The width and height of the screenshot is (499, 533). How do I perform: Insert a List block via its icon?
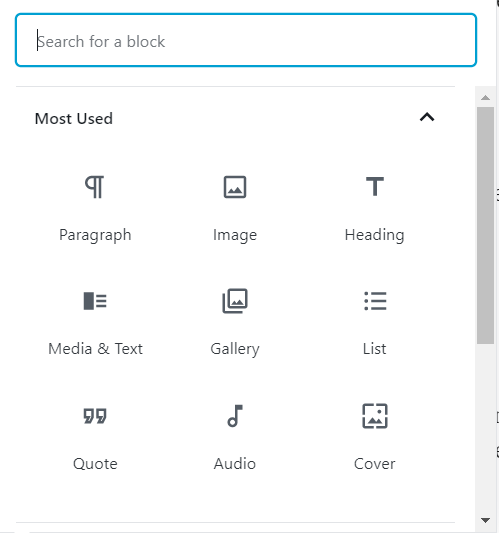[x=375, y=301]
